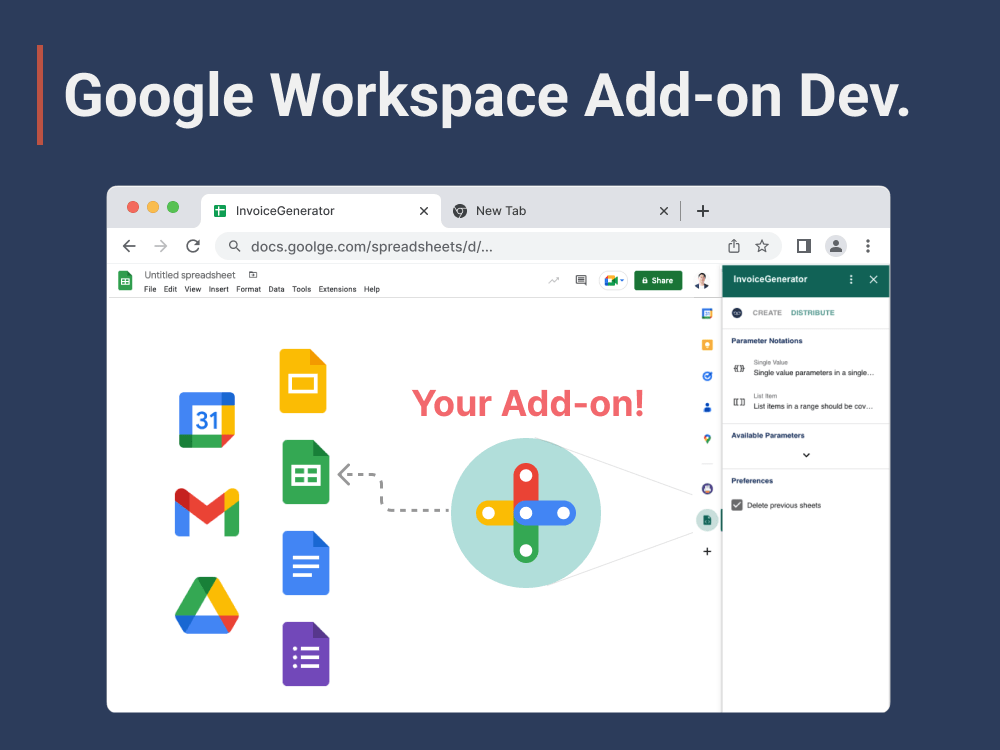The image size is (1000, 750).
Task: Select the InvoiceGenerator add-on icon in the sidebar
Action: click(707, 520)
